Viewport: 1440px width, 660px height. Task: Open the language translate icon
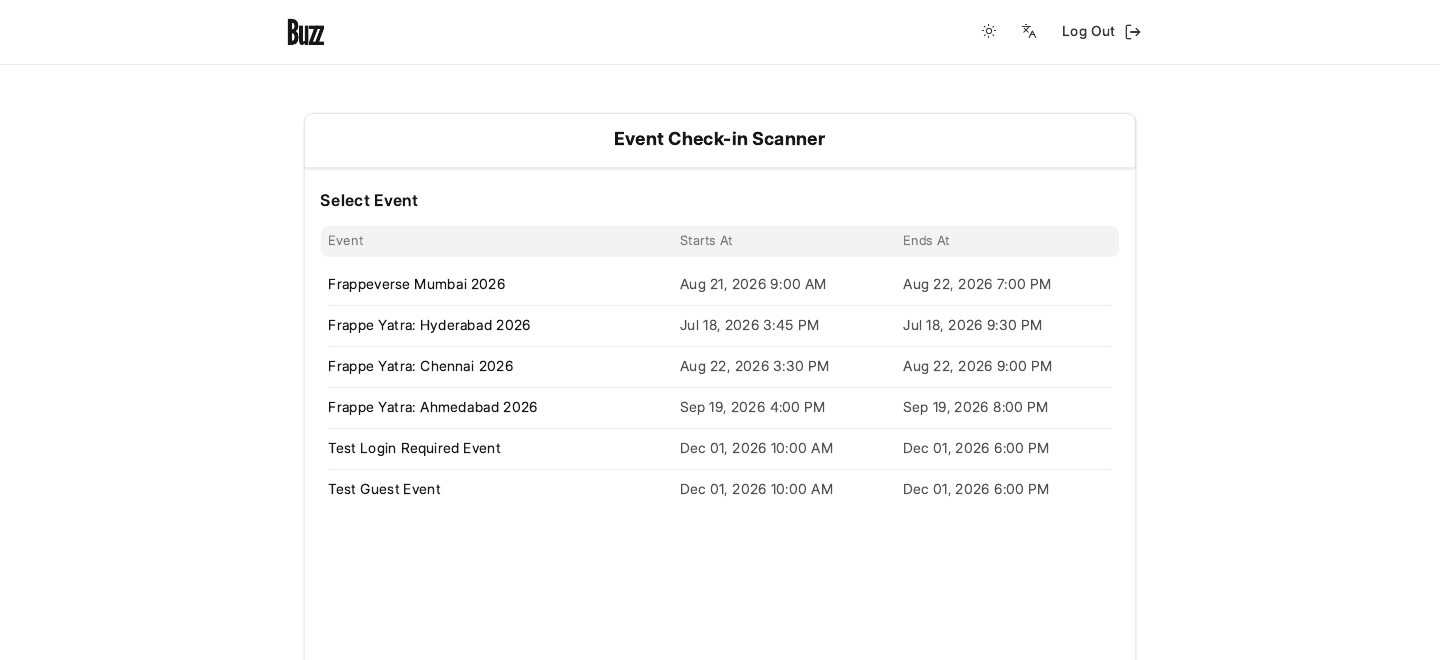(x=1029, y=32)
